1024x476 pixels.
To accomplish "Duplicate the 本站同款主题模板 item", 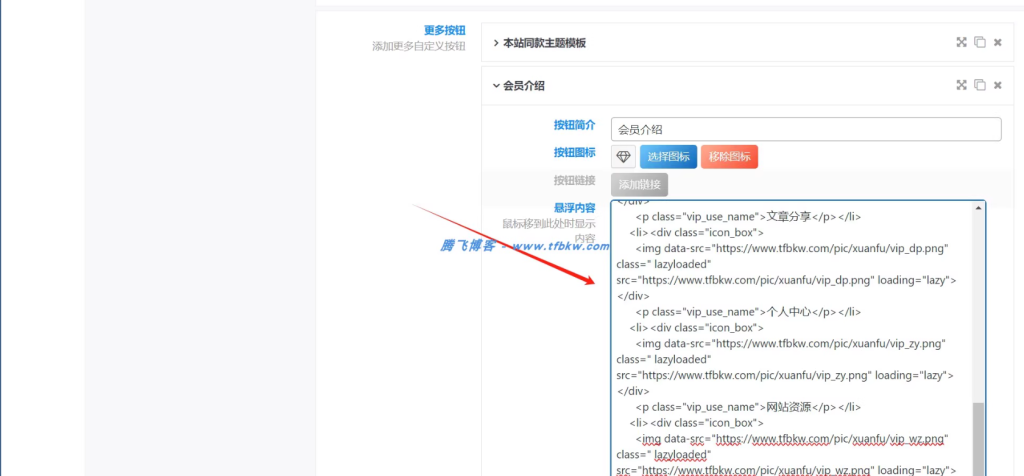I will (x=980, y=43).
